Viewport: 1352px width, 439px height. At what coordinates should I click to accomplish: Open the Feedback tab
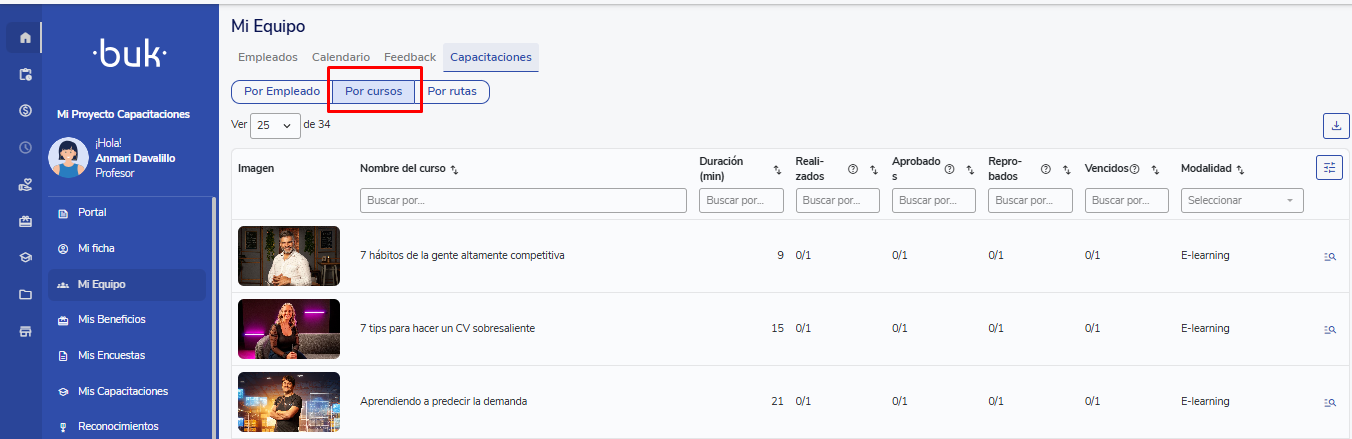pyautogui.click(x=410, y=57)
